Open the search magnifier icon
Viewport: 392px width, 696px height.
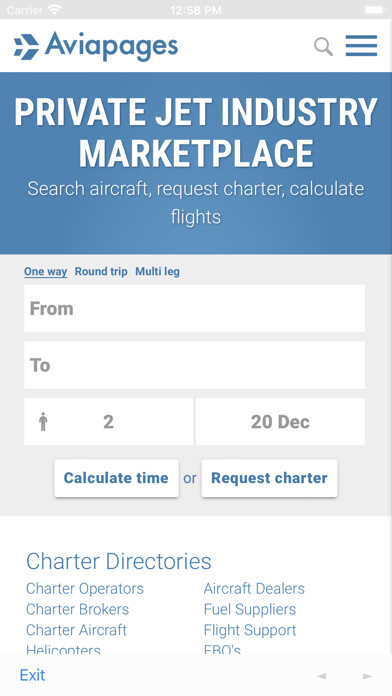(324, 47)
